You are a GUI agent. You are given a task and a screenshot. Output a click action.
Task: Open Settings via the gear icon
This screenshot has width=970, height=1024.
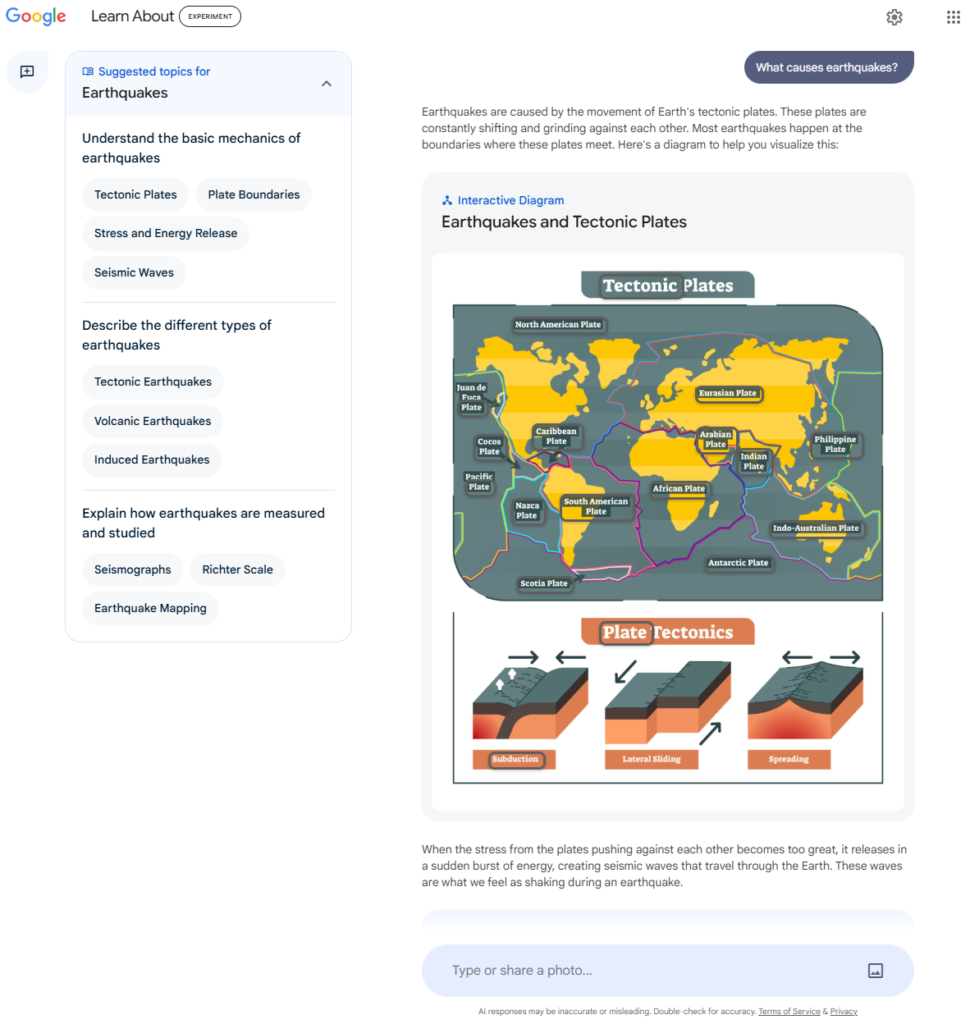(894, 16)
